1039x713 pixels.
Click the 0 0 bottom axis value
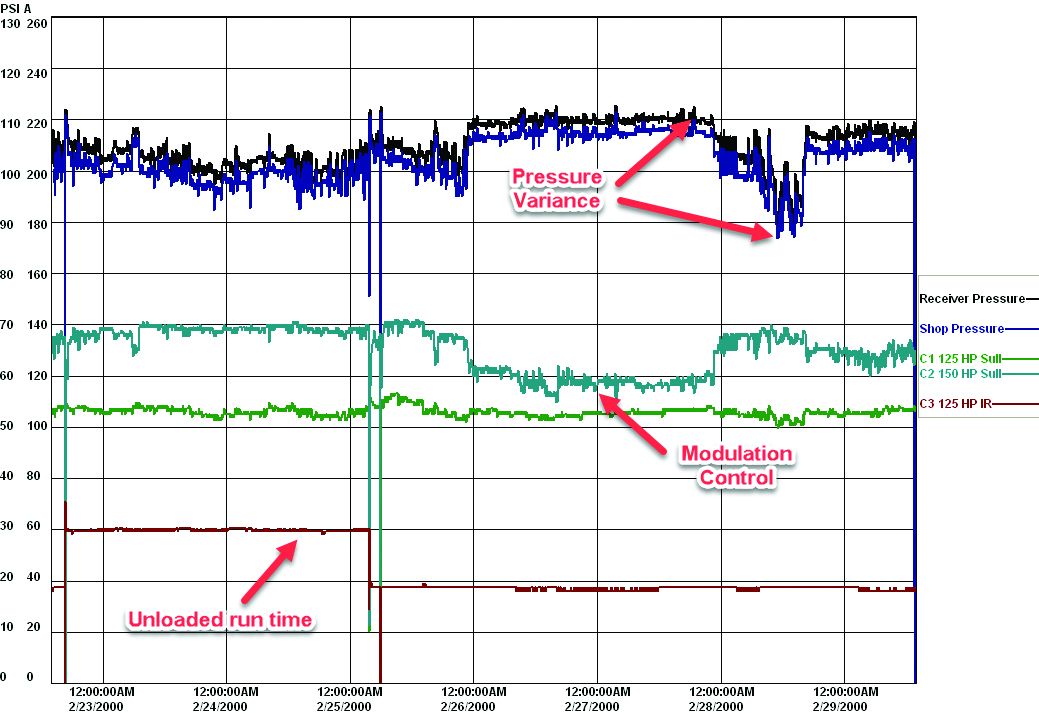17,677
